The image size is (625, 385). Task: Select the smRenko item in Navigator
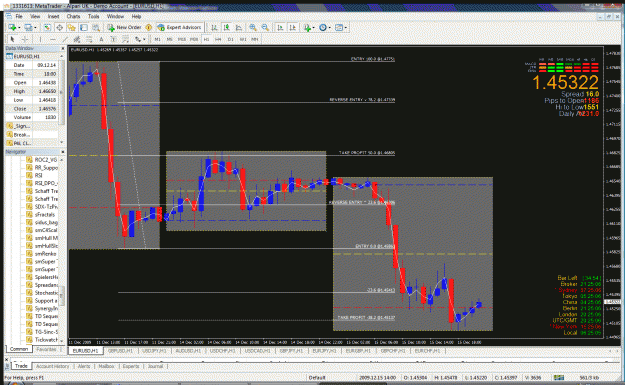[45, 253]
